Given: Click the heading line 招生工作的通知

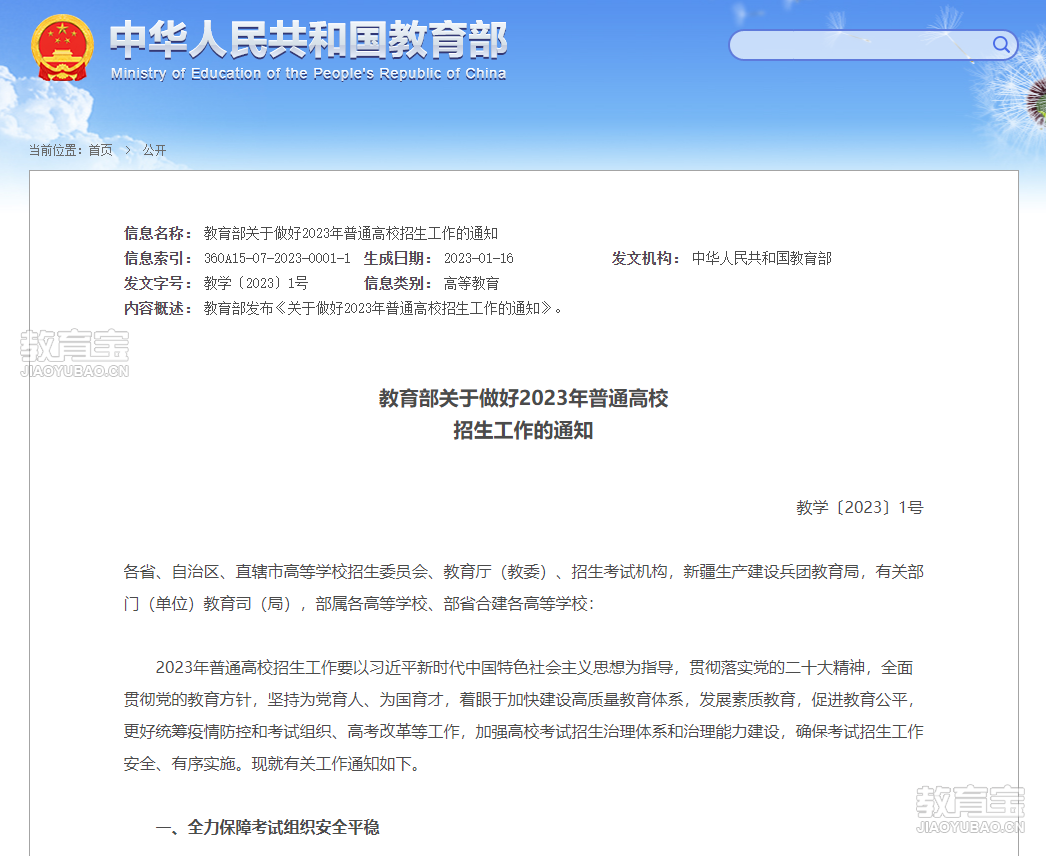Looking at the screenshot, I should pos(524,430).
